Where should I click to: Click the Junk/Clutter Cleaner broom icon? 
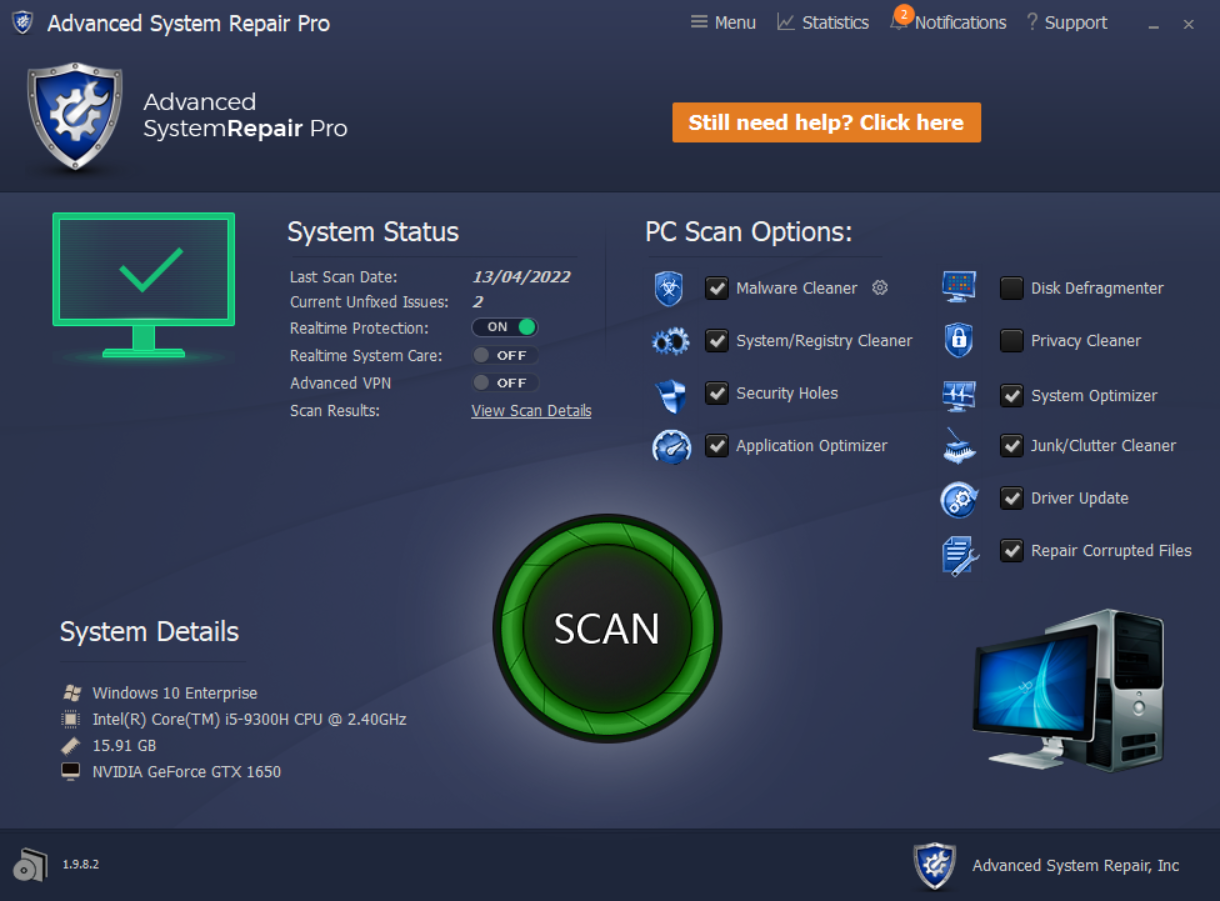click(x=959, y=446)
